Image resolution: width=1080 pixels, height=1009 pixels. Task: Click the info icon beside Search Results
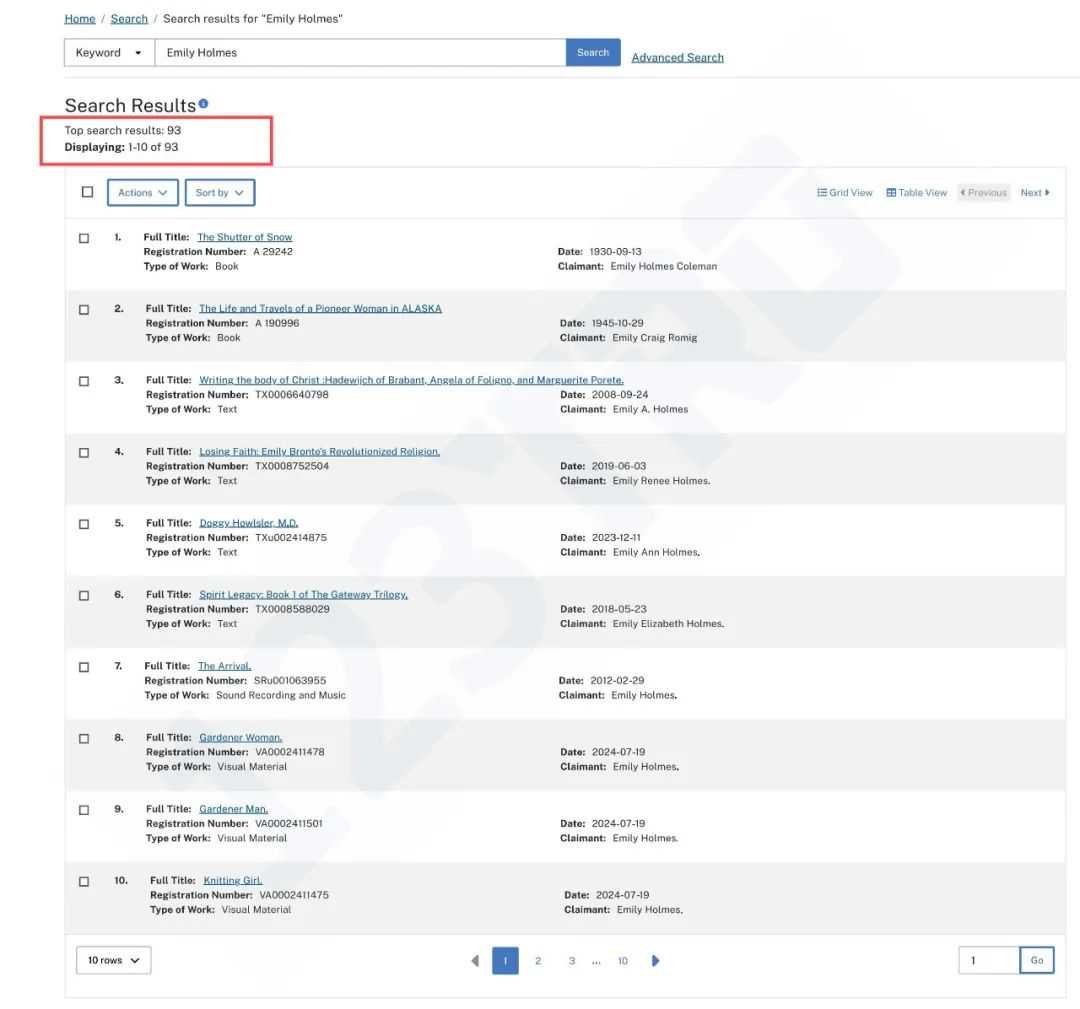[x=203, y=103]
